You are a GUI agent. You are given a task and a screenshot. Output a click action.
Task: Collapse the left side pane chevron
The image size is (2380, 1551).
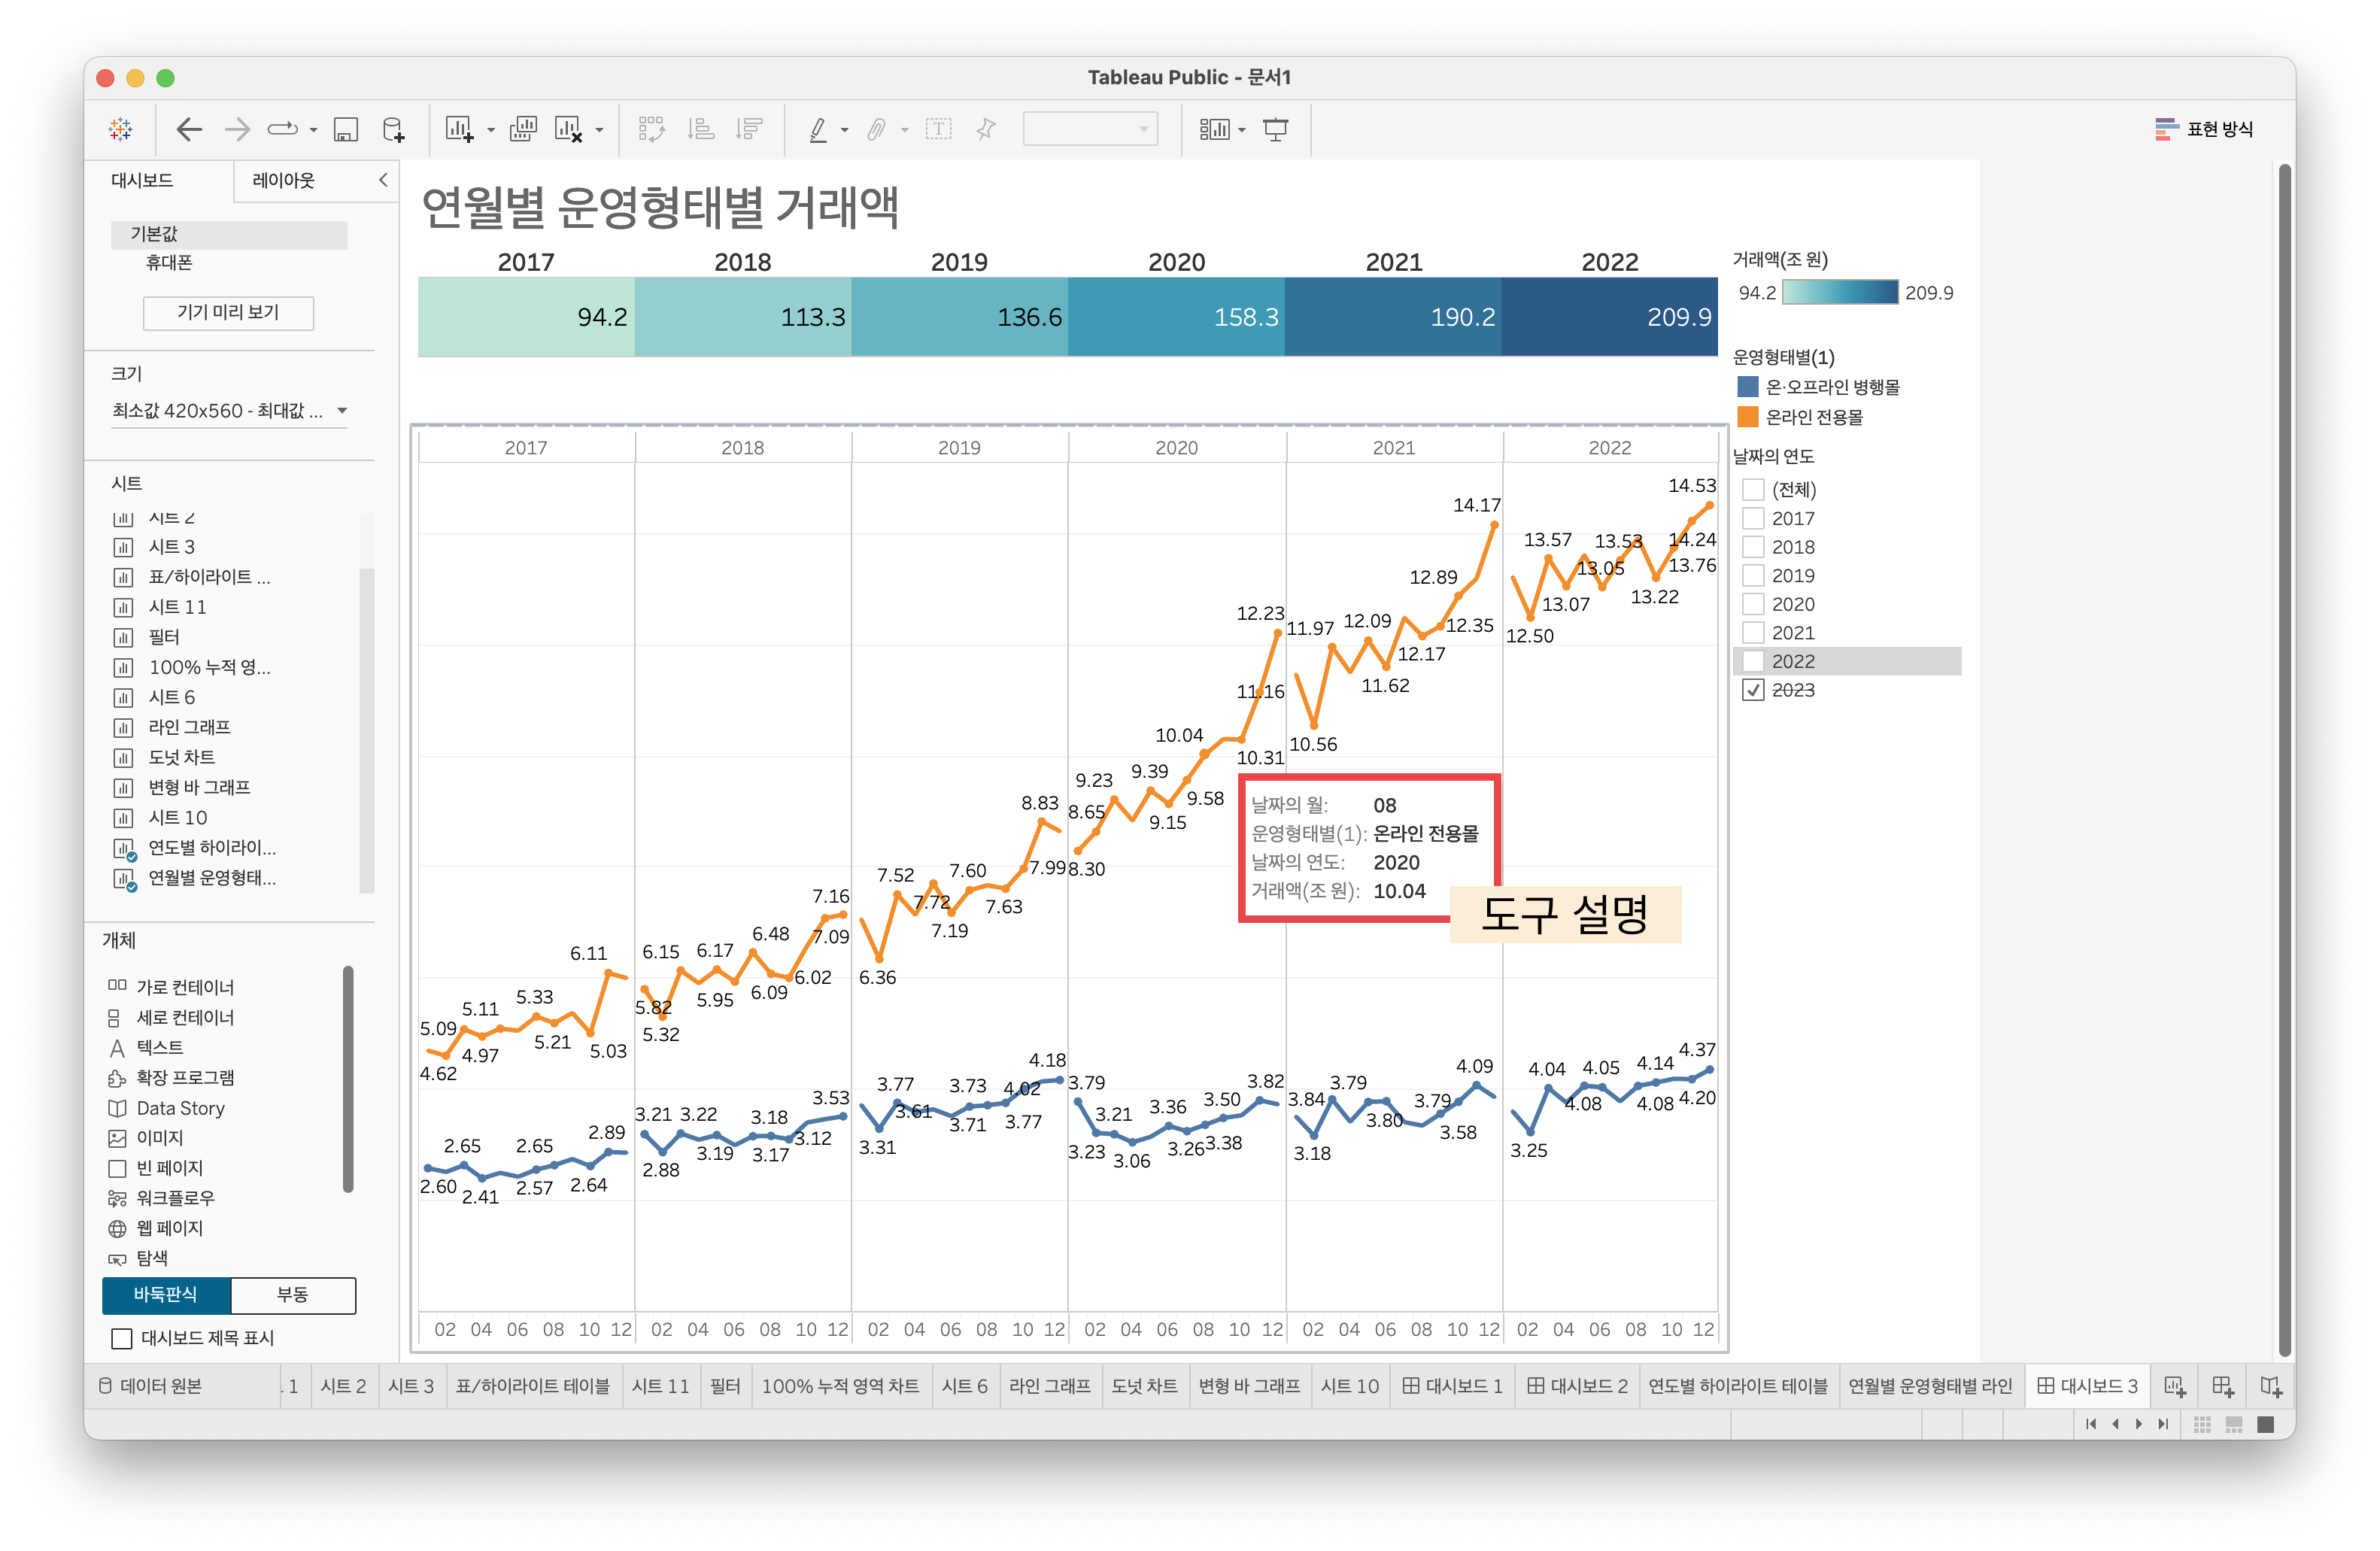point(383,180)
